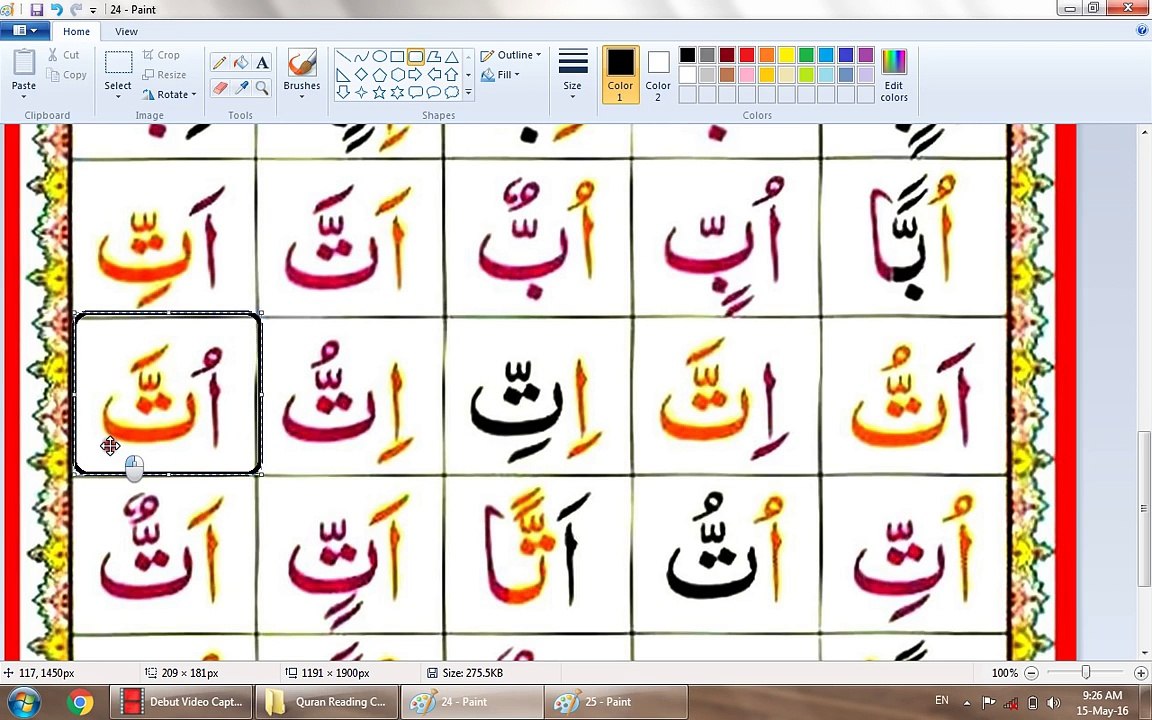
Task: Choose the Oval callout shape
Action: pyautogui.click(x=433, y=92)
